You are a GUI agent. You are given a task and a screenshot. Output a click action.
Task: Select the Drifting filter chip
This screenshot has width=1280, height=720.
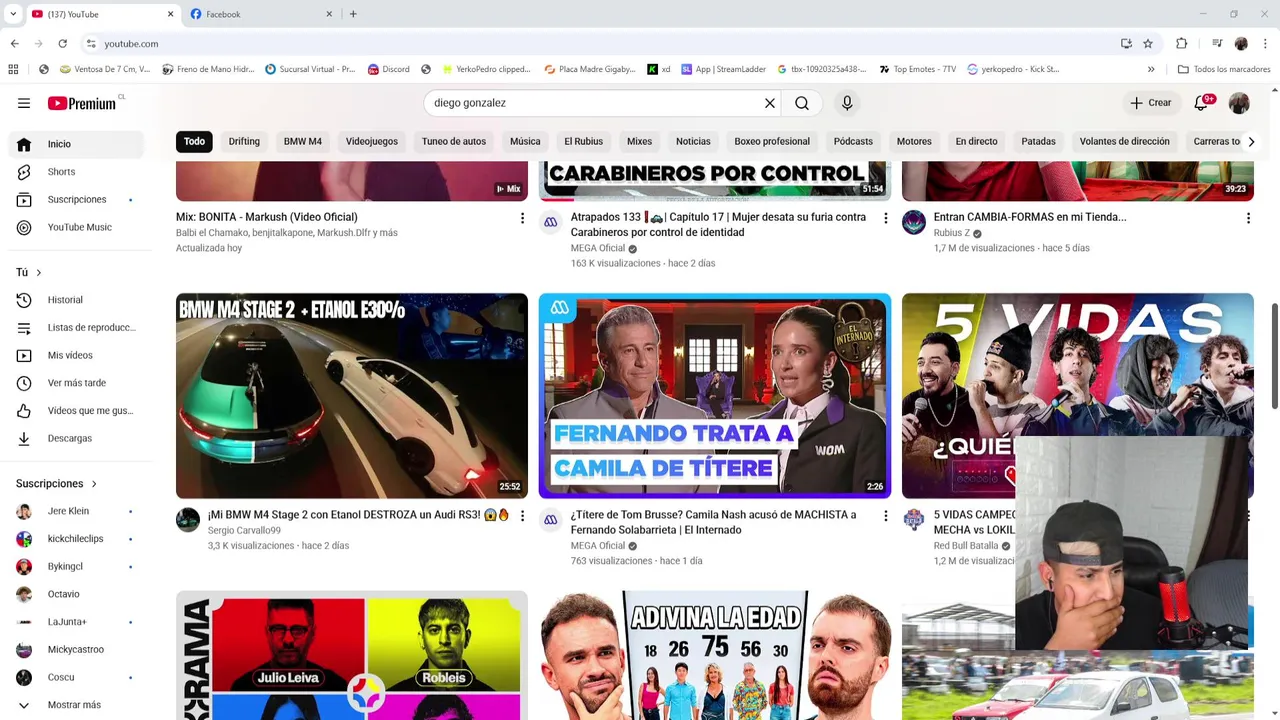[244, 141]
